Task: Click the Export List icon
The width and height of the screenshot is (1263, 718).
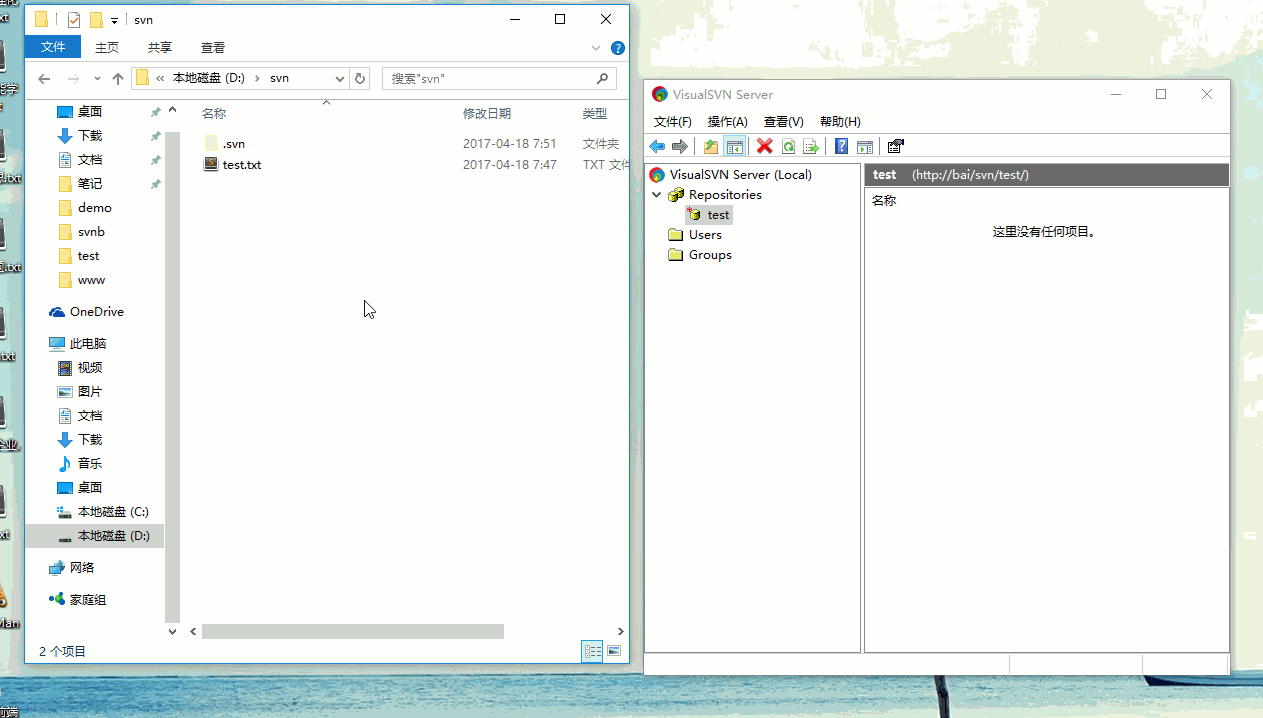Action: (811, 147)
